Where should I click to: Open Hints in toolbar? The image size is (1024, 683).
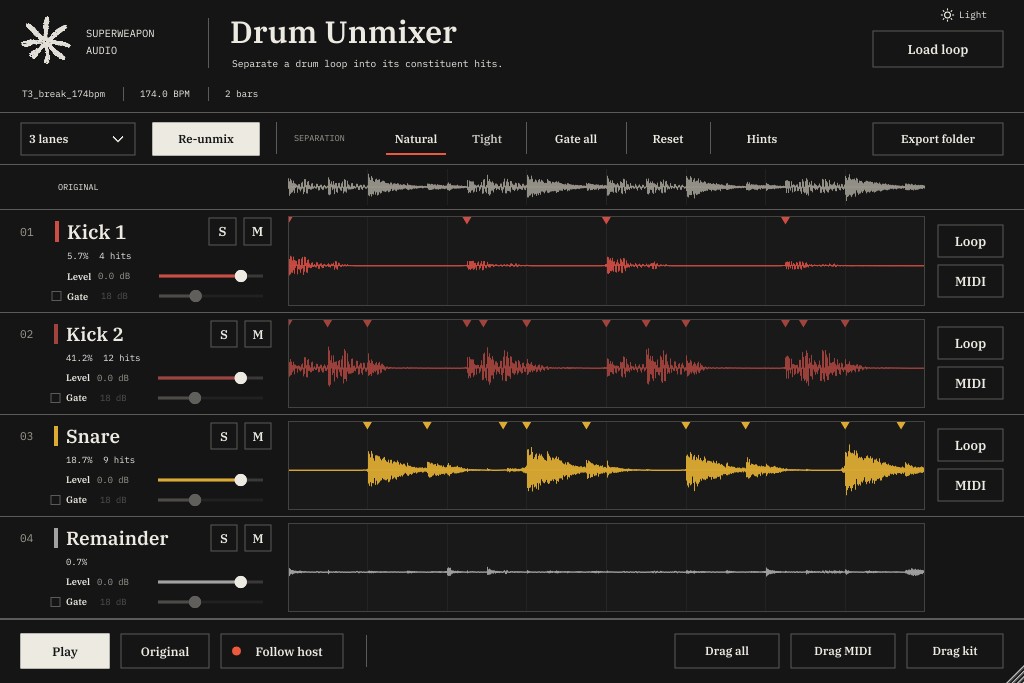(x=761, y=139)
